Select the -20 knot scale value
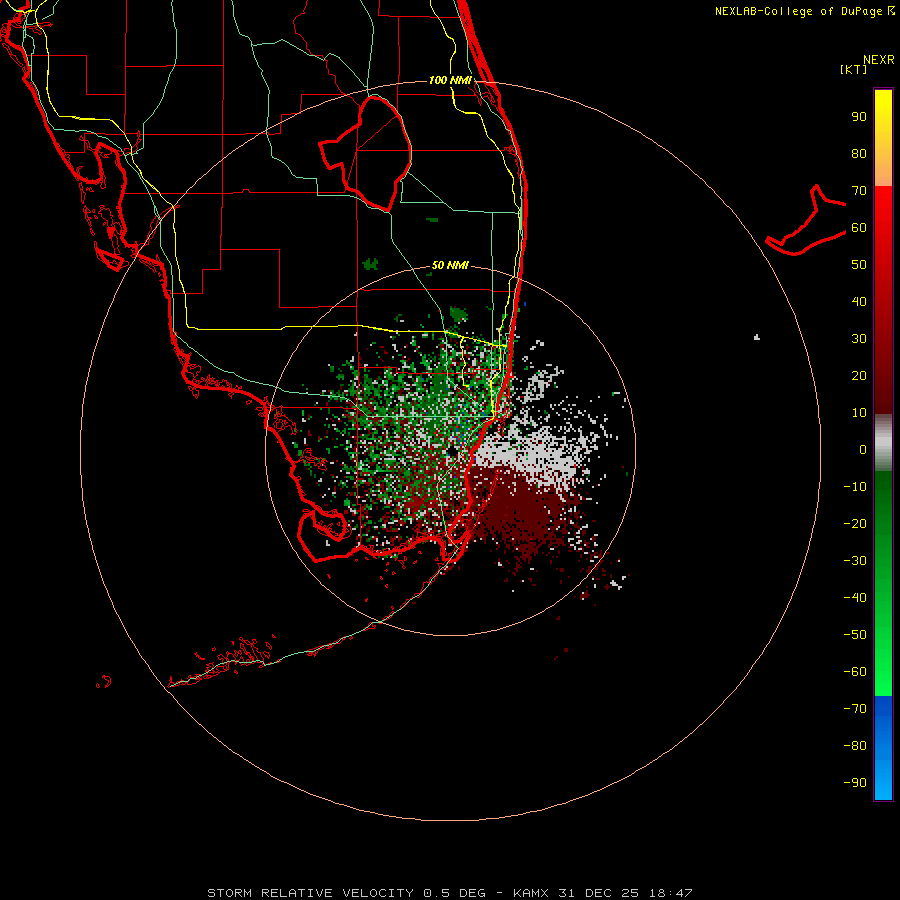This screenshot has height=900, width=900. [x=855, y=523]
